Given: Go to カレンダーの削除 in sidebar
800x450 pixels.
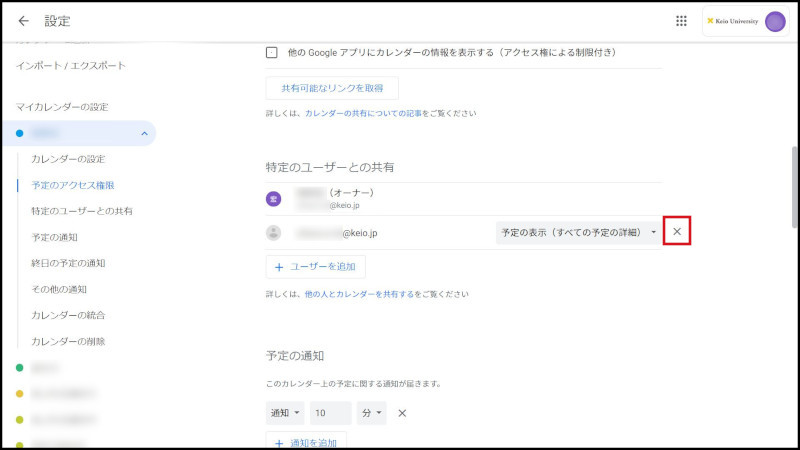Looking at the screenshot, I should [x=68, y=341].
